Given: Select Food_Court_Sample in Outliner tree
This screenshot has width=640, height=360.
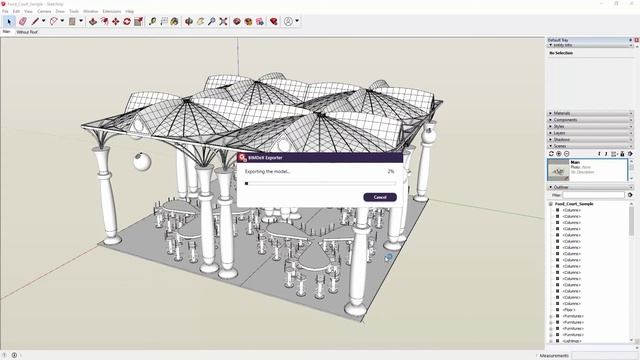Looking at the screenshot, I should point(574,204).
